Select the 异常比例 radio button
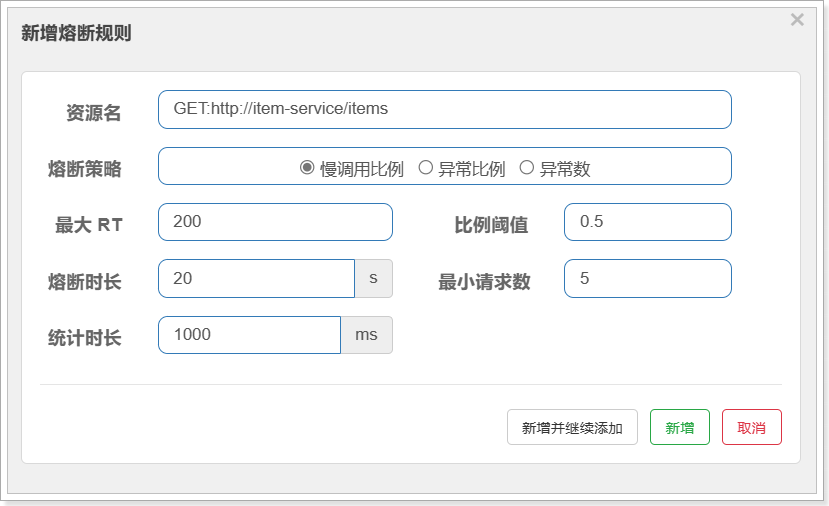The width and height of the screenshot is (829, 506). 425,168
